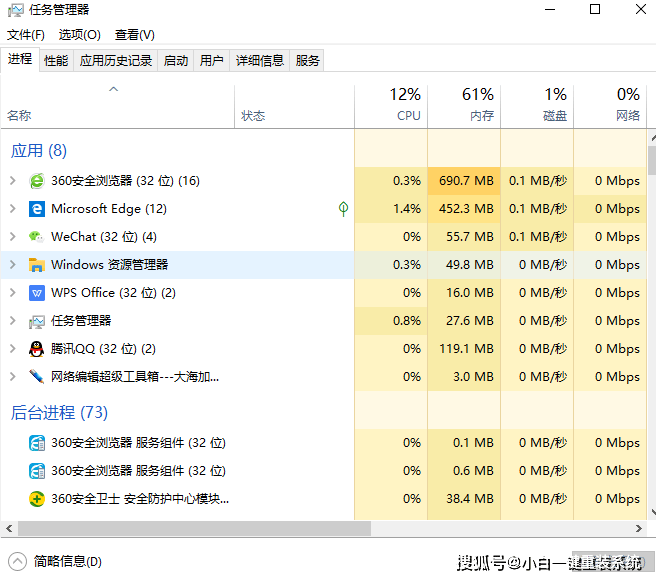Expand the 腾讯QQ (2) process group
656x580 pixels.
pyautogui.click(x=13, y=349)
